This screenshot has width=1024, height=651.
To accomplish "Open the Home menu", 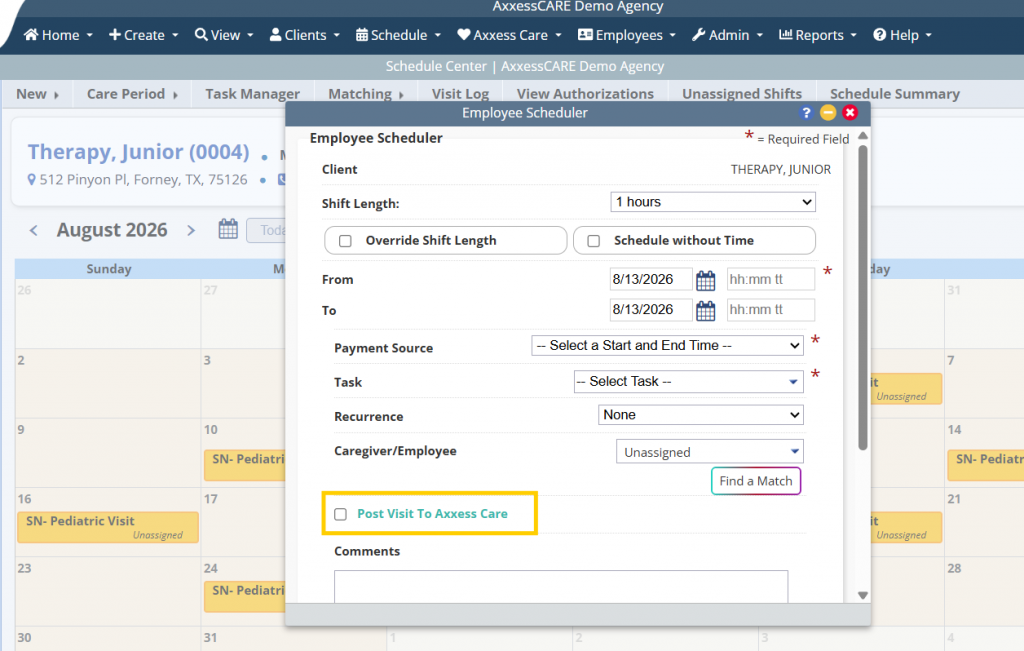I will (58, 35).
